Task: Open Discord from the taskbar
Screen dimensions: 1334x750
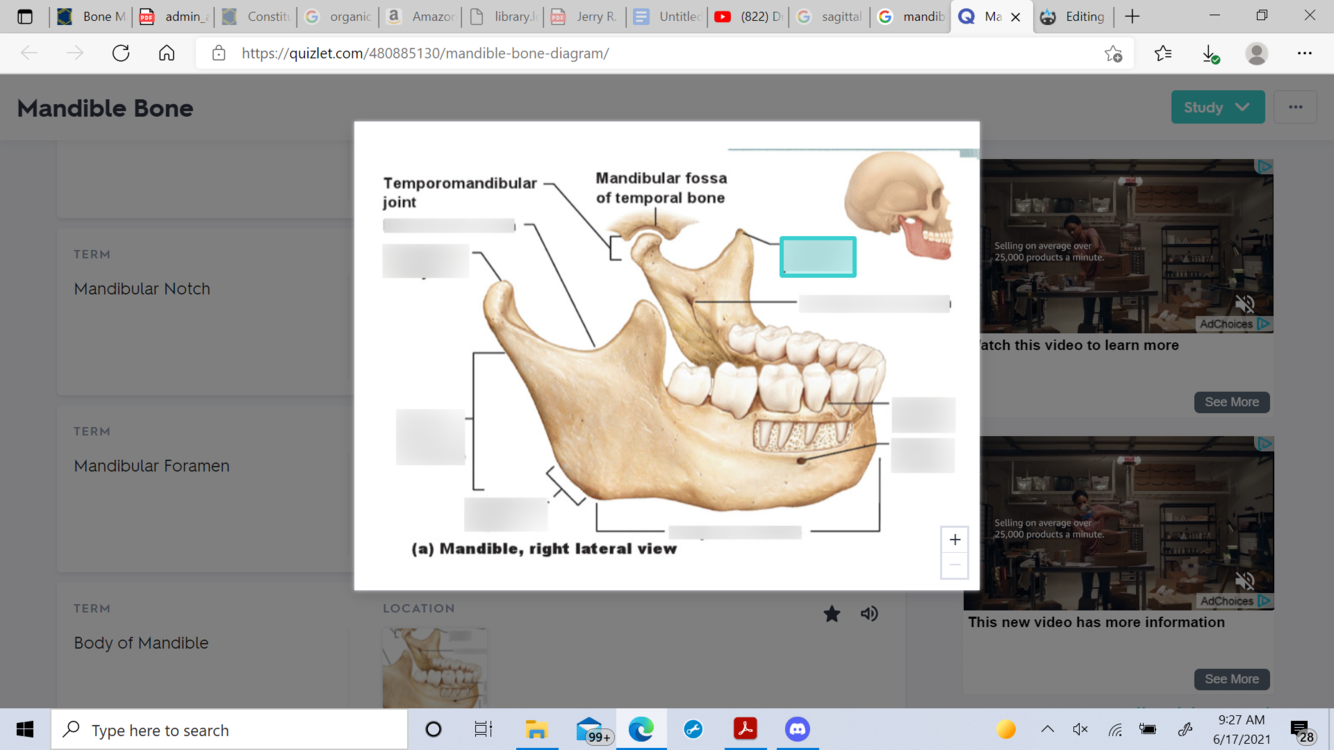Action: [x=797, y=730]
